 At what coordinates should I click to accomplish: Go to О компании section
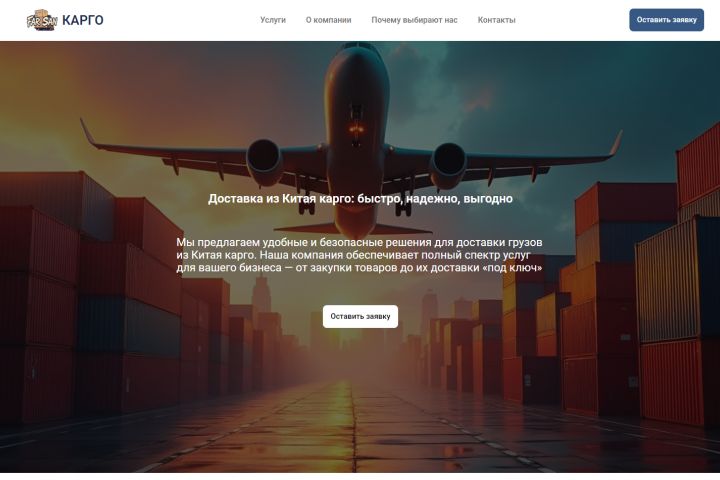pos(328,20)
